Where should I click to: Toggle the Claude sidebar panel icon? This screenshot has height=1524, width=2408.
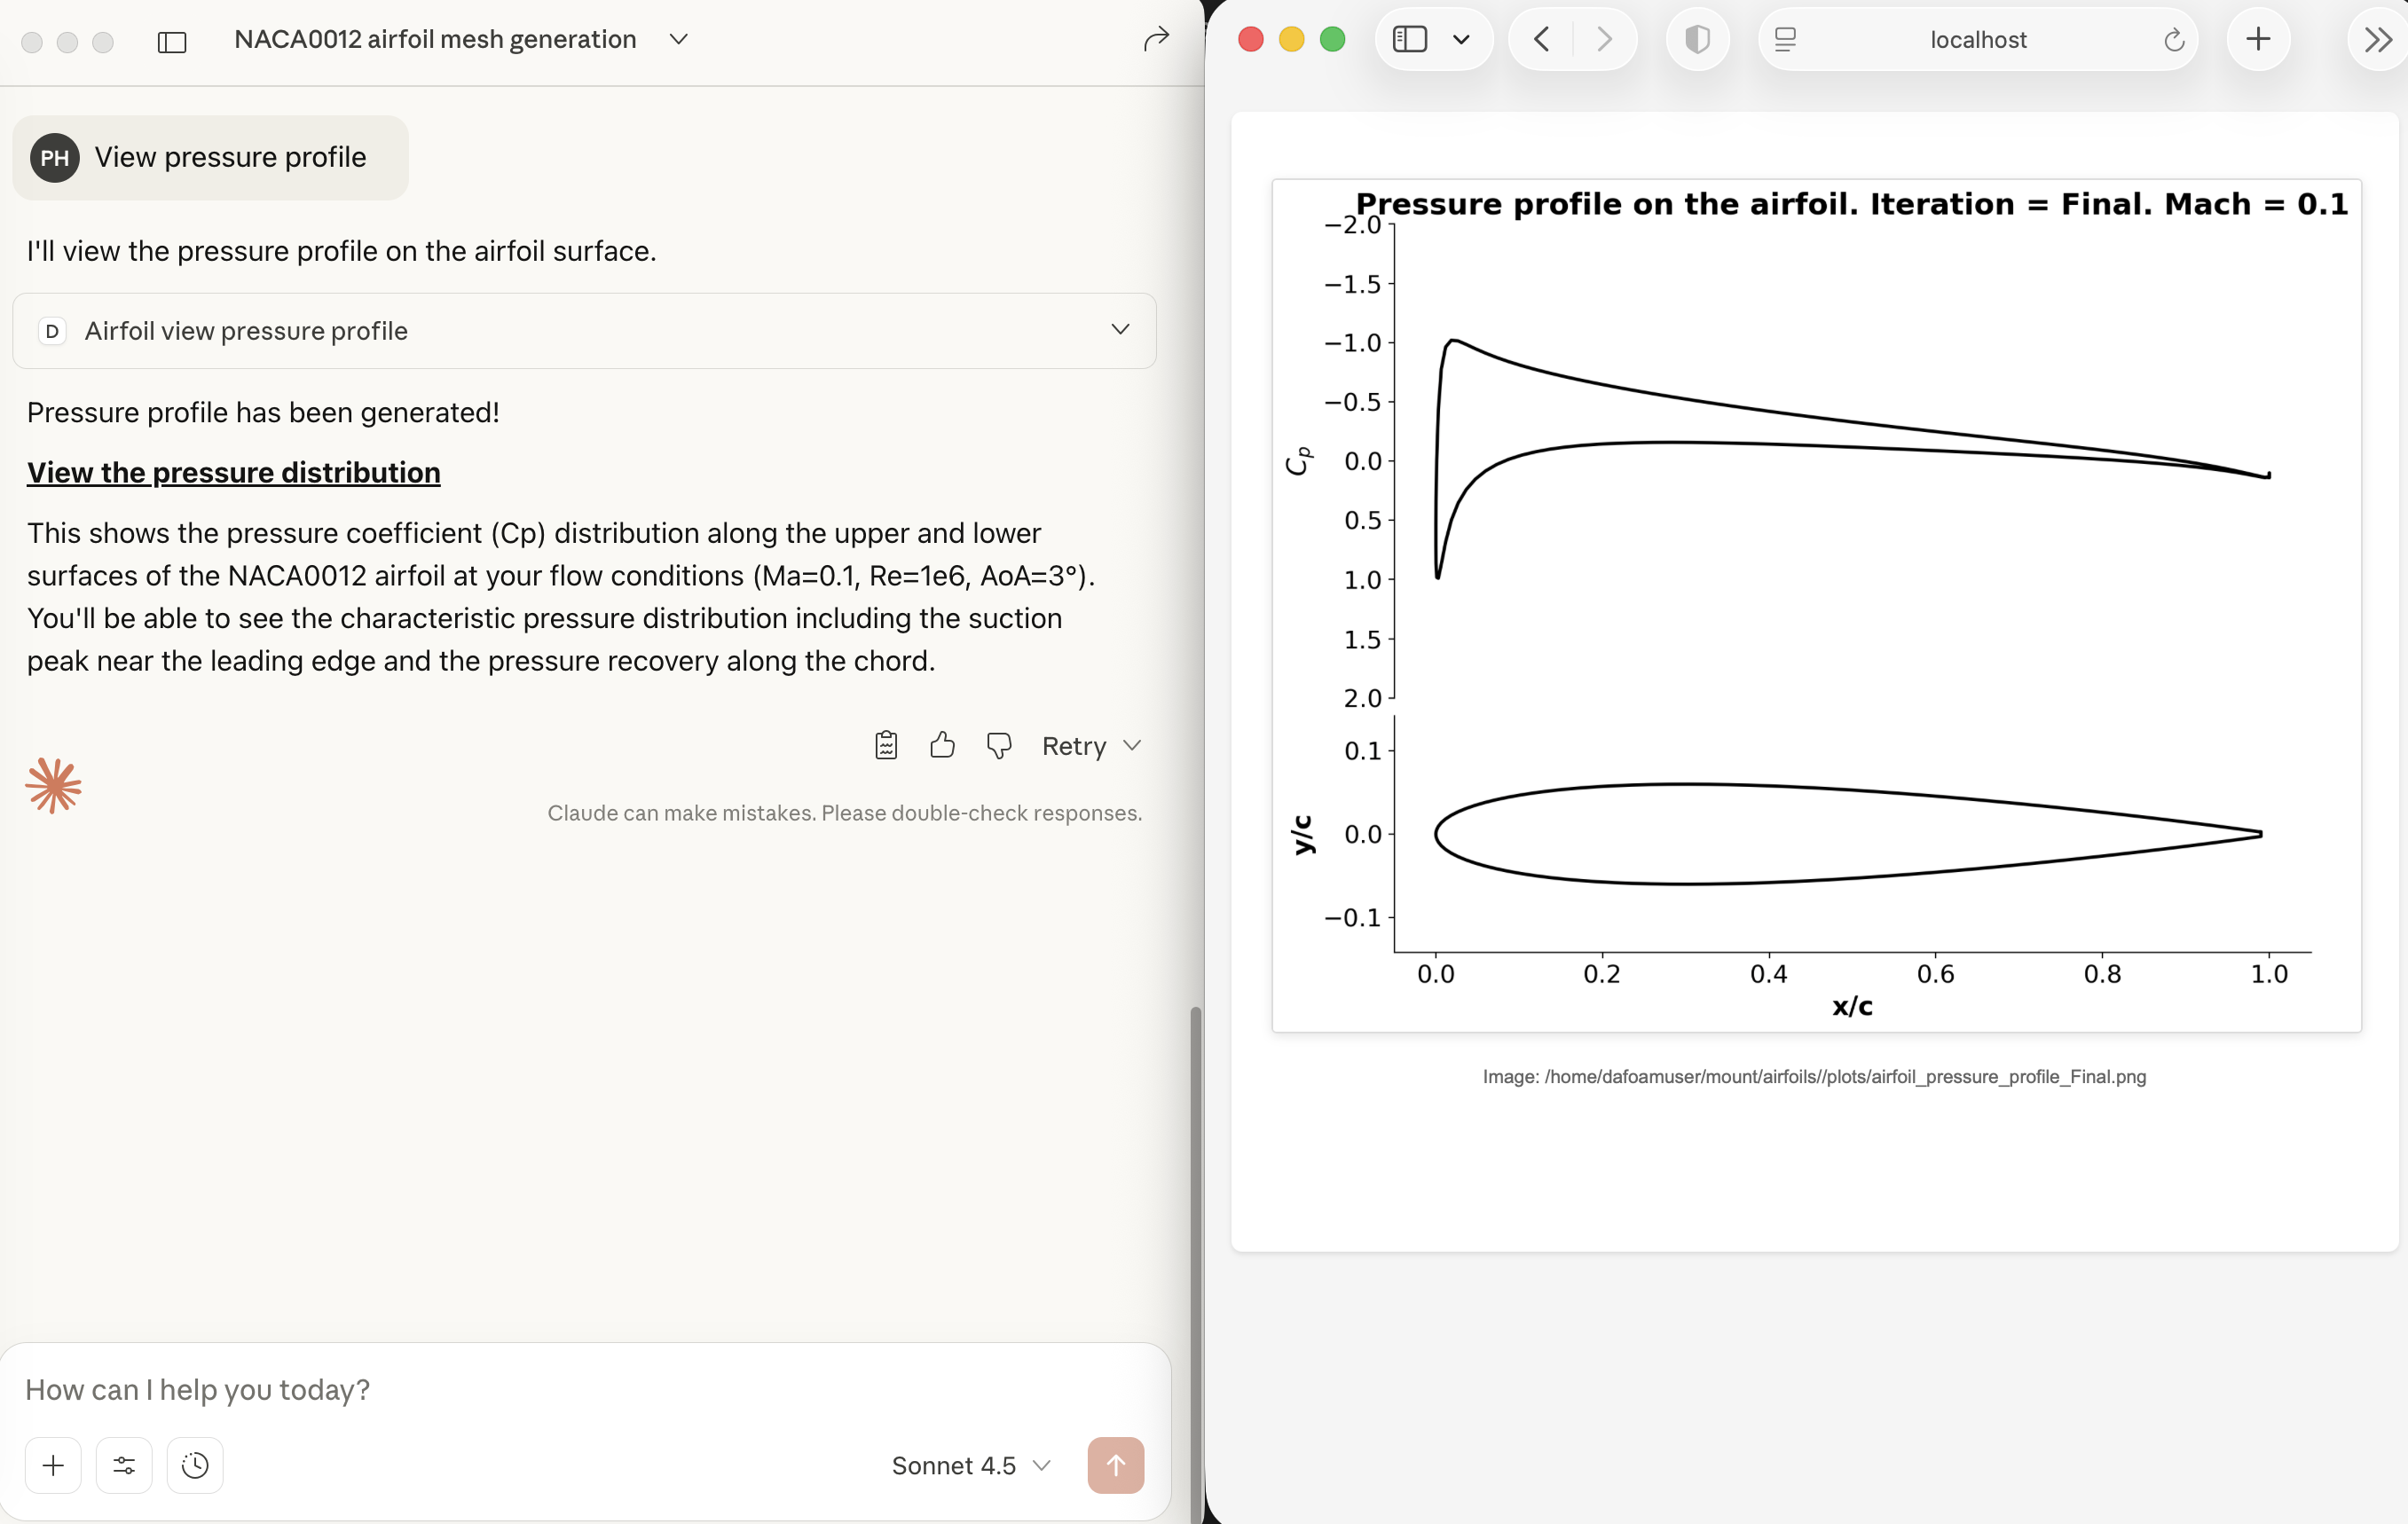click(x=172, y=41)
